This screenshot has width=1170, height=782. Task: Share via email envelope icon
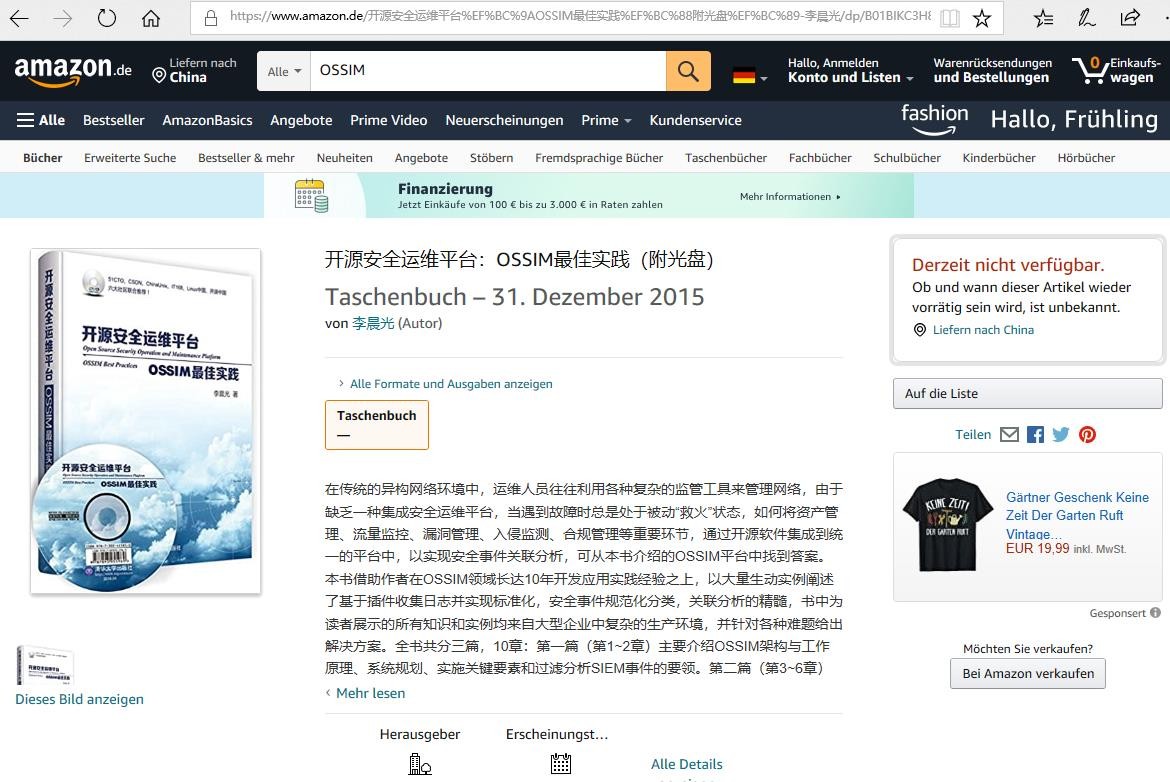point(1009,434)
